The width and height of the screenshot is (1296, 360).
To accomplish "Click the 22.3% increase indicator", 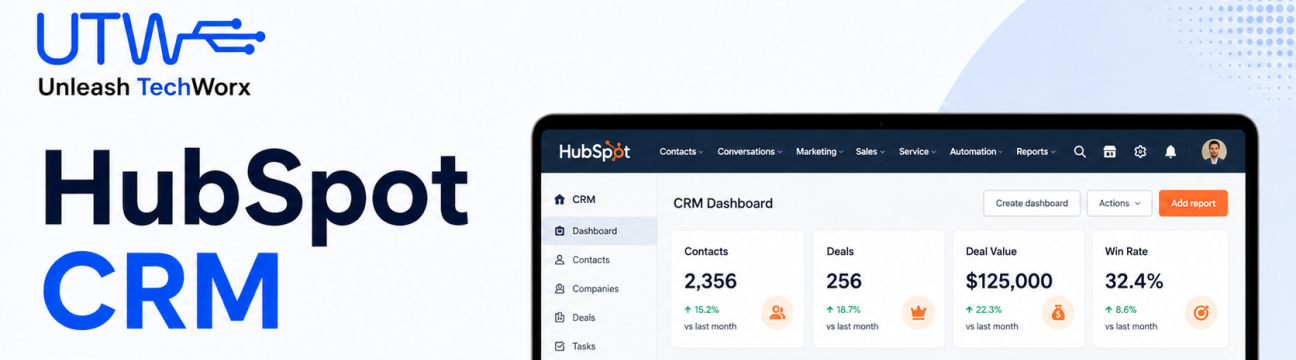I will pyautogui.click(x=983, y=310).
